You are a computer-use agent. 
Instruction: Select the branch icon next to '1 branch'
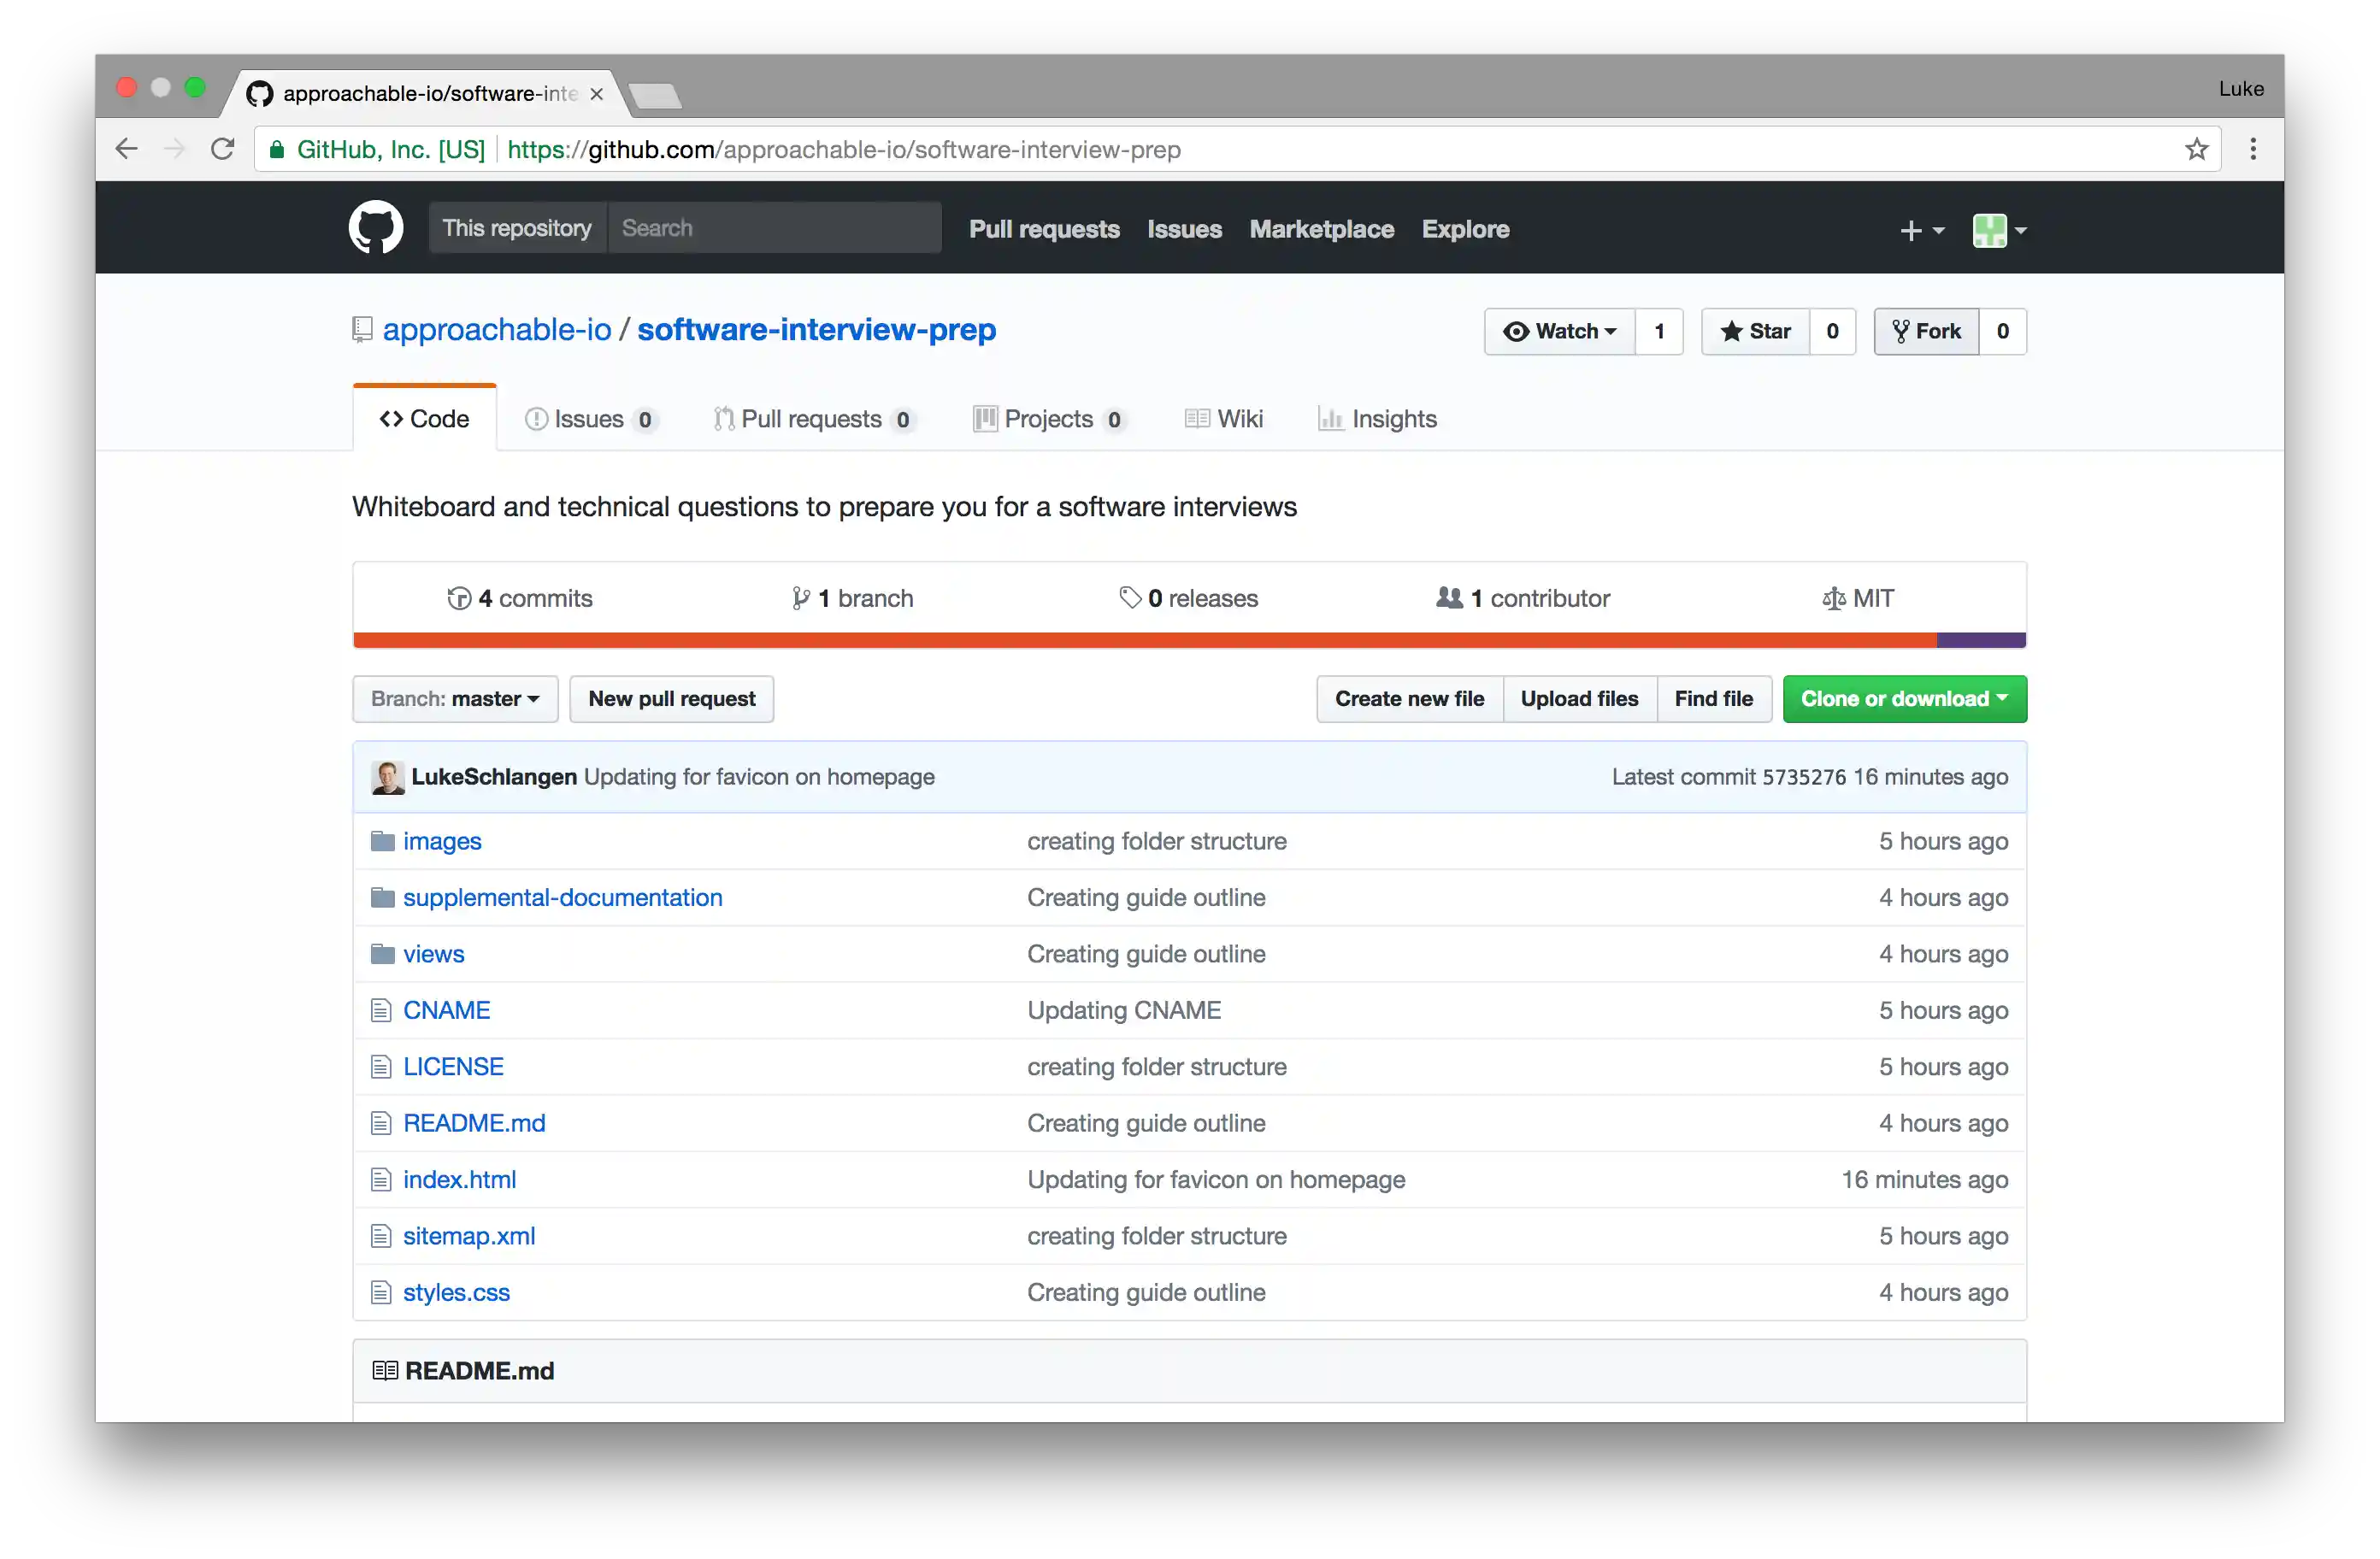click(802, 597)
